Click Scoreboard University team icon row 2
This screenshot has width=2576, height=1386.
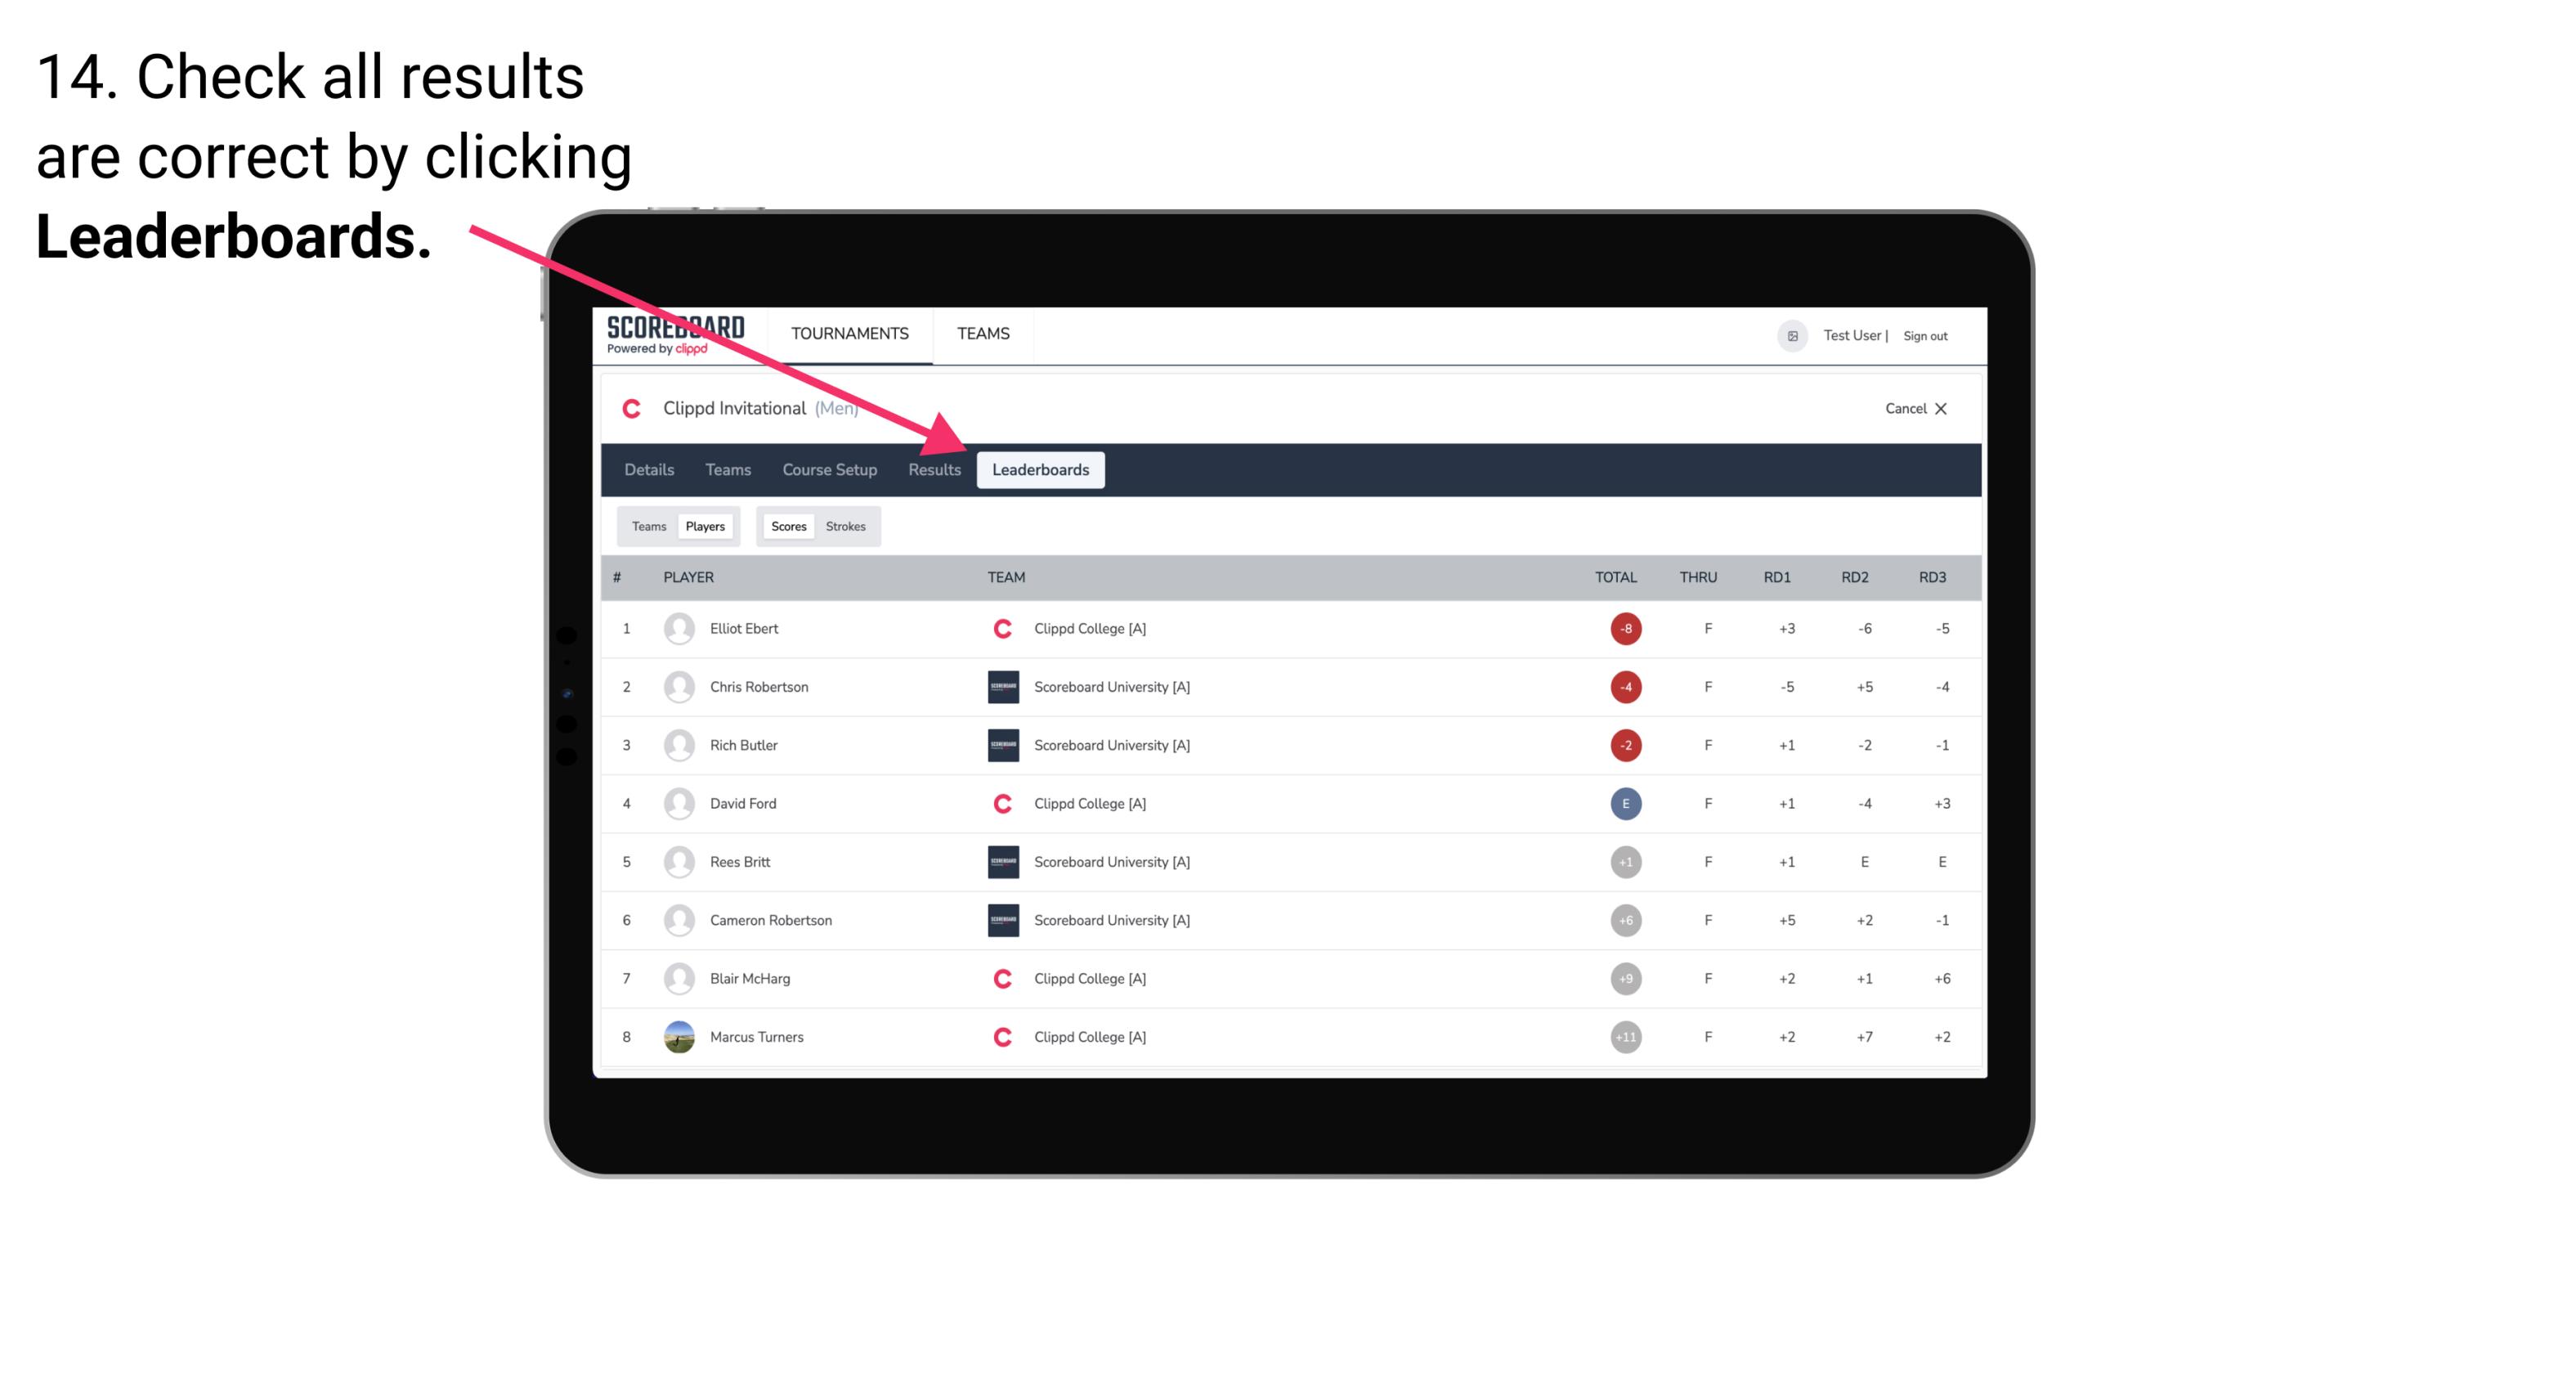tap(998, 686)
